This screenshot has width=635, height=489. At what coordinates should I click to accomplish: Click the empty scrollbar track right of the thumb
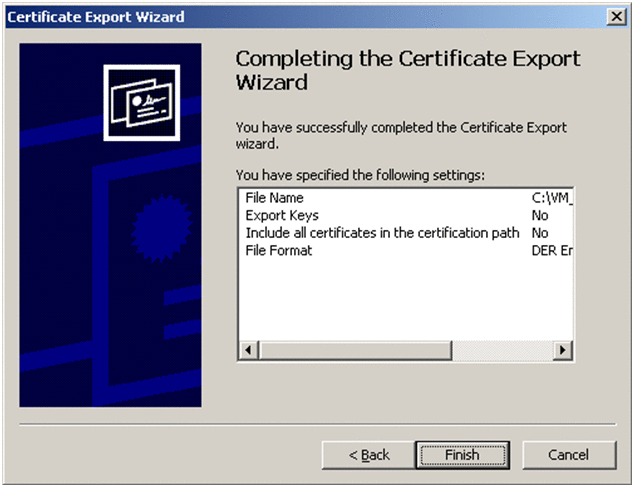[503, 350]
